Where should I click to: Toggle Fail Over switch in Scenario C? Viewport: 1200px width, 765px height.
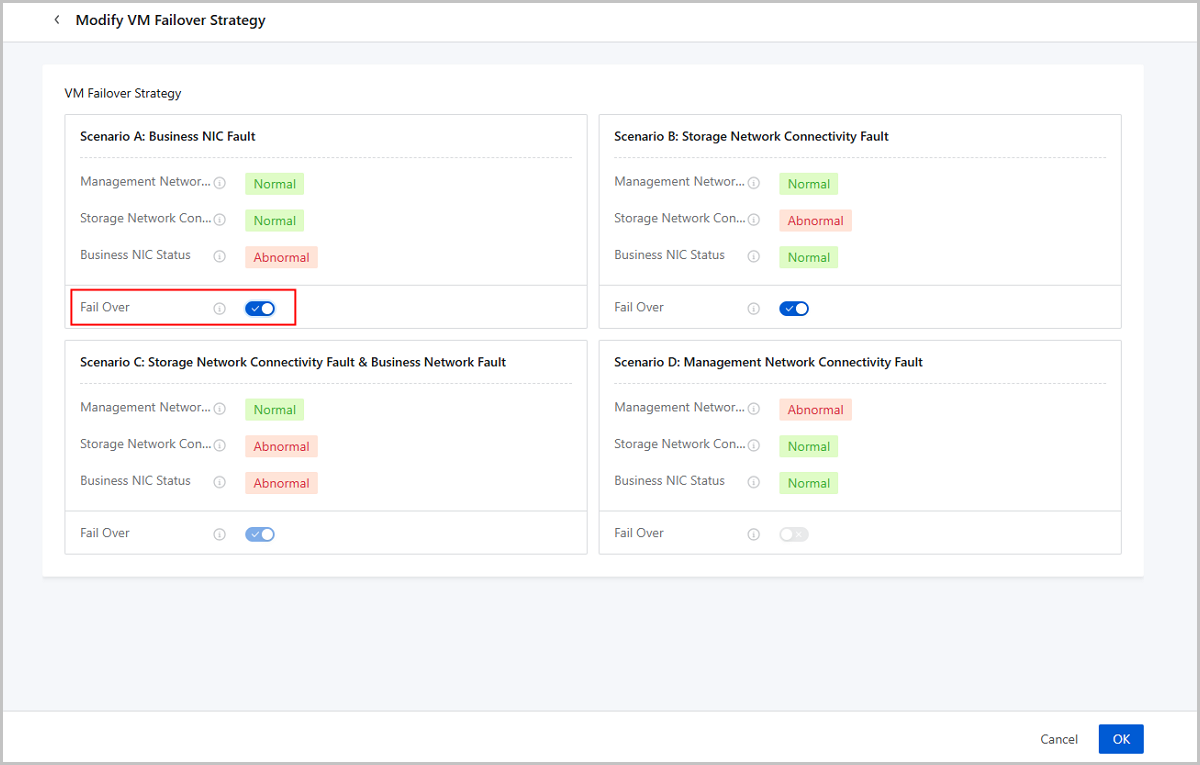[x=260, y=534]
